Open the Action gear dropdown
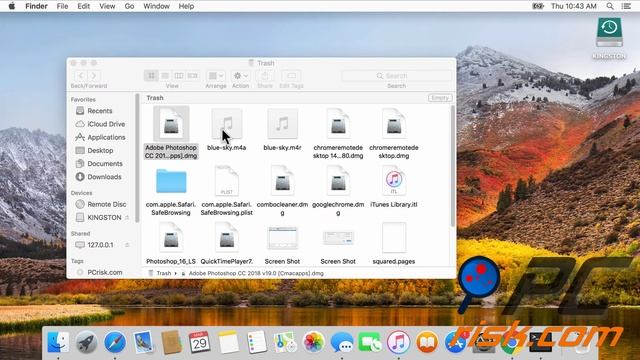Viewport: 640px width, 360px height. pos(240,76)
